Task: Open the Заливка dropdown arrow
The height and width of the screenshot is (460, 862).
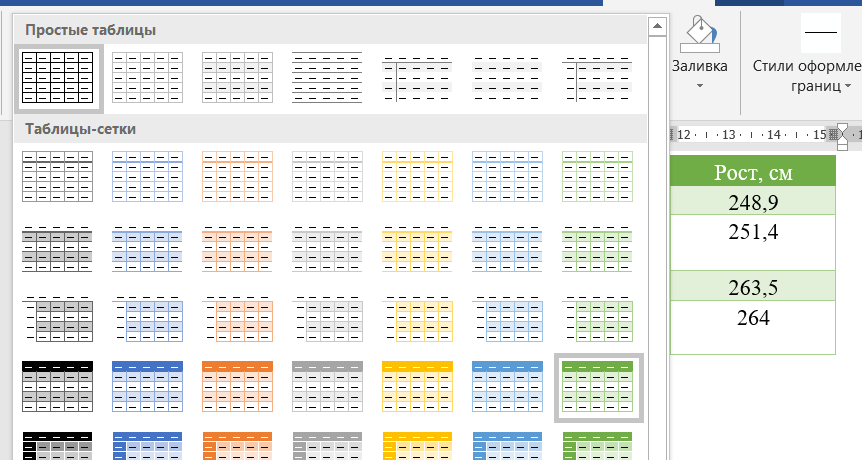Action: point(700,86)
